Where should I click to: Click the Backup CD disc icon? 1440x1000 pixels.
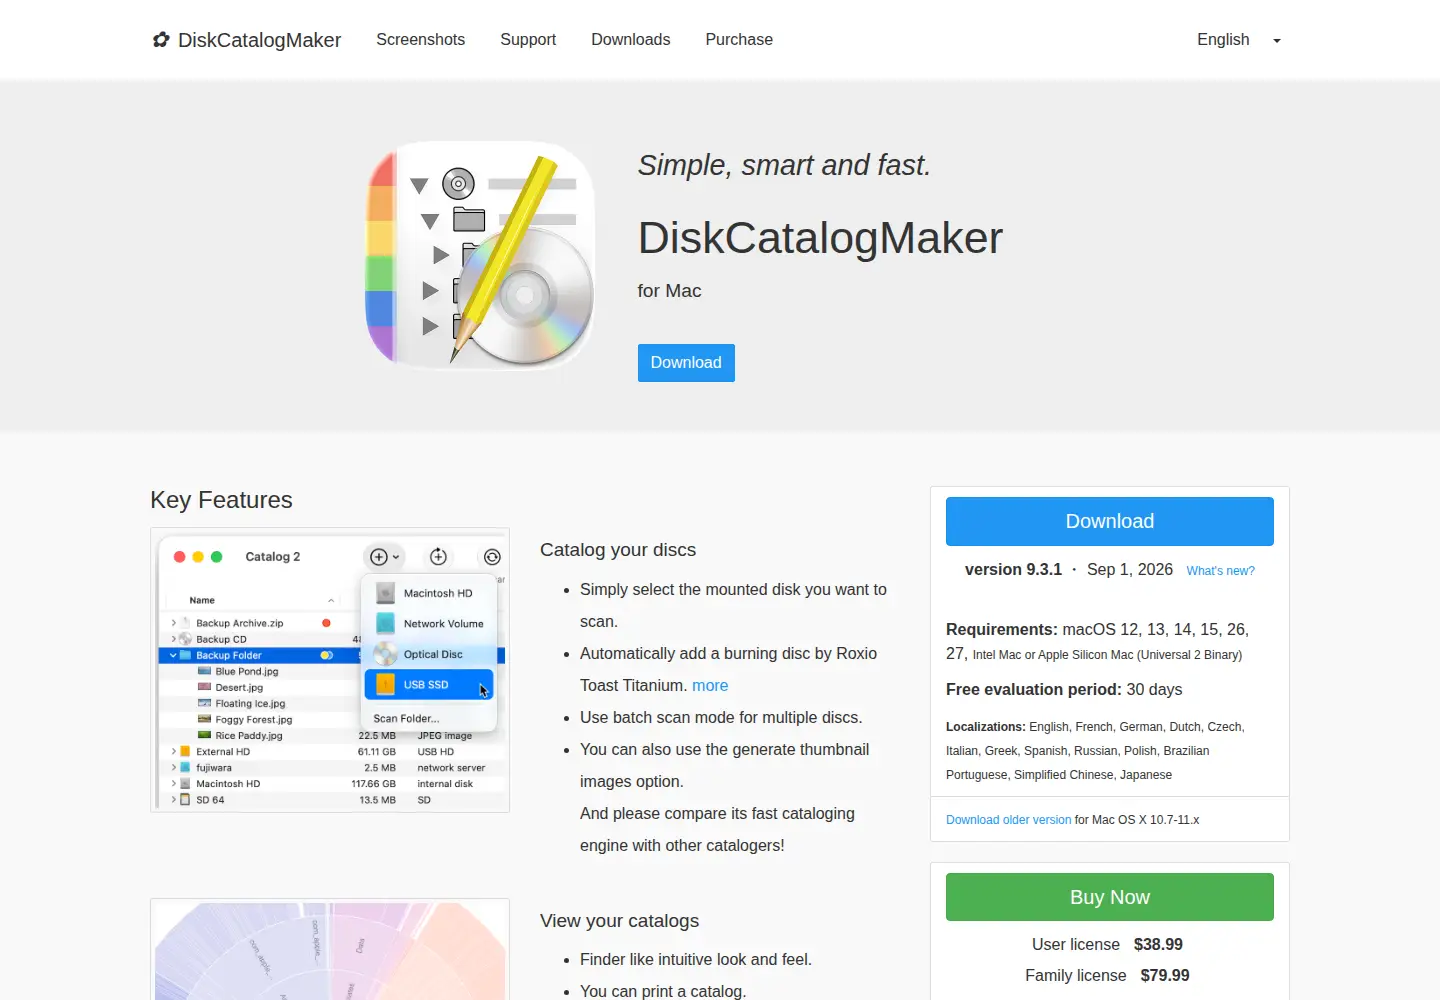tap(185, 639)
